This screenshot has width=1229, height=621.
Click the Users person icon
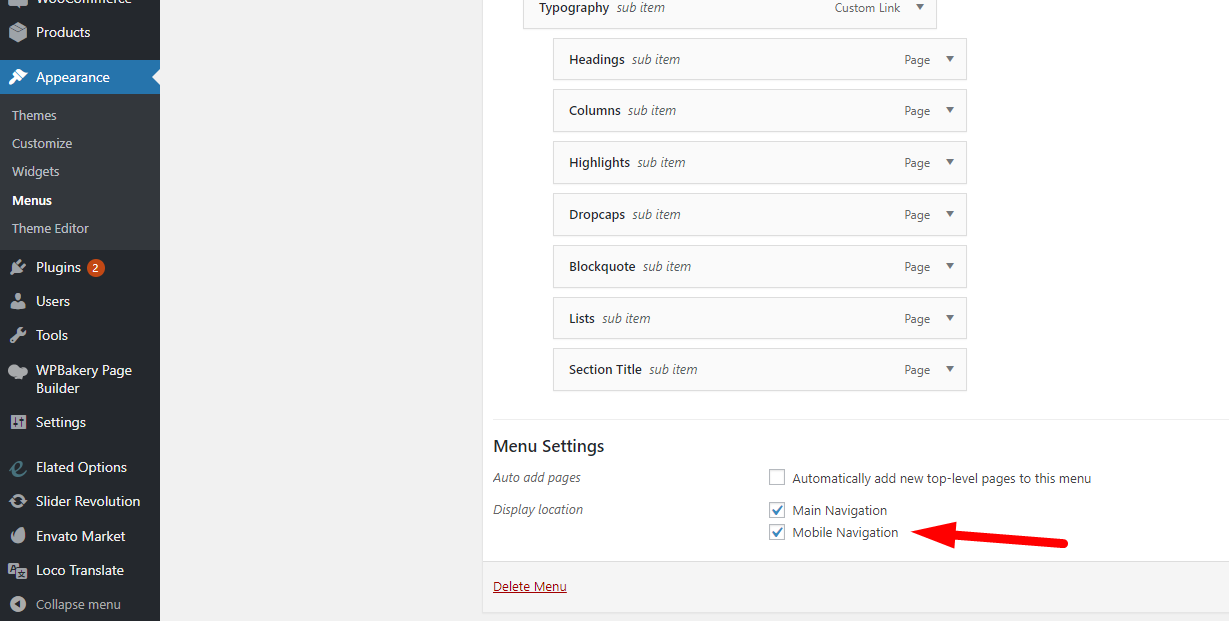coord(18,301)
